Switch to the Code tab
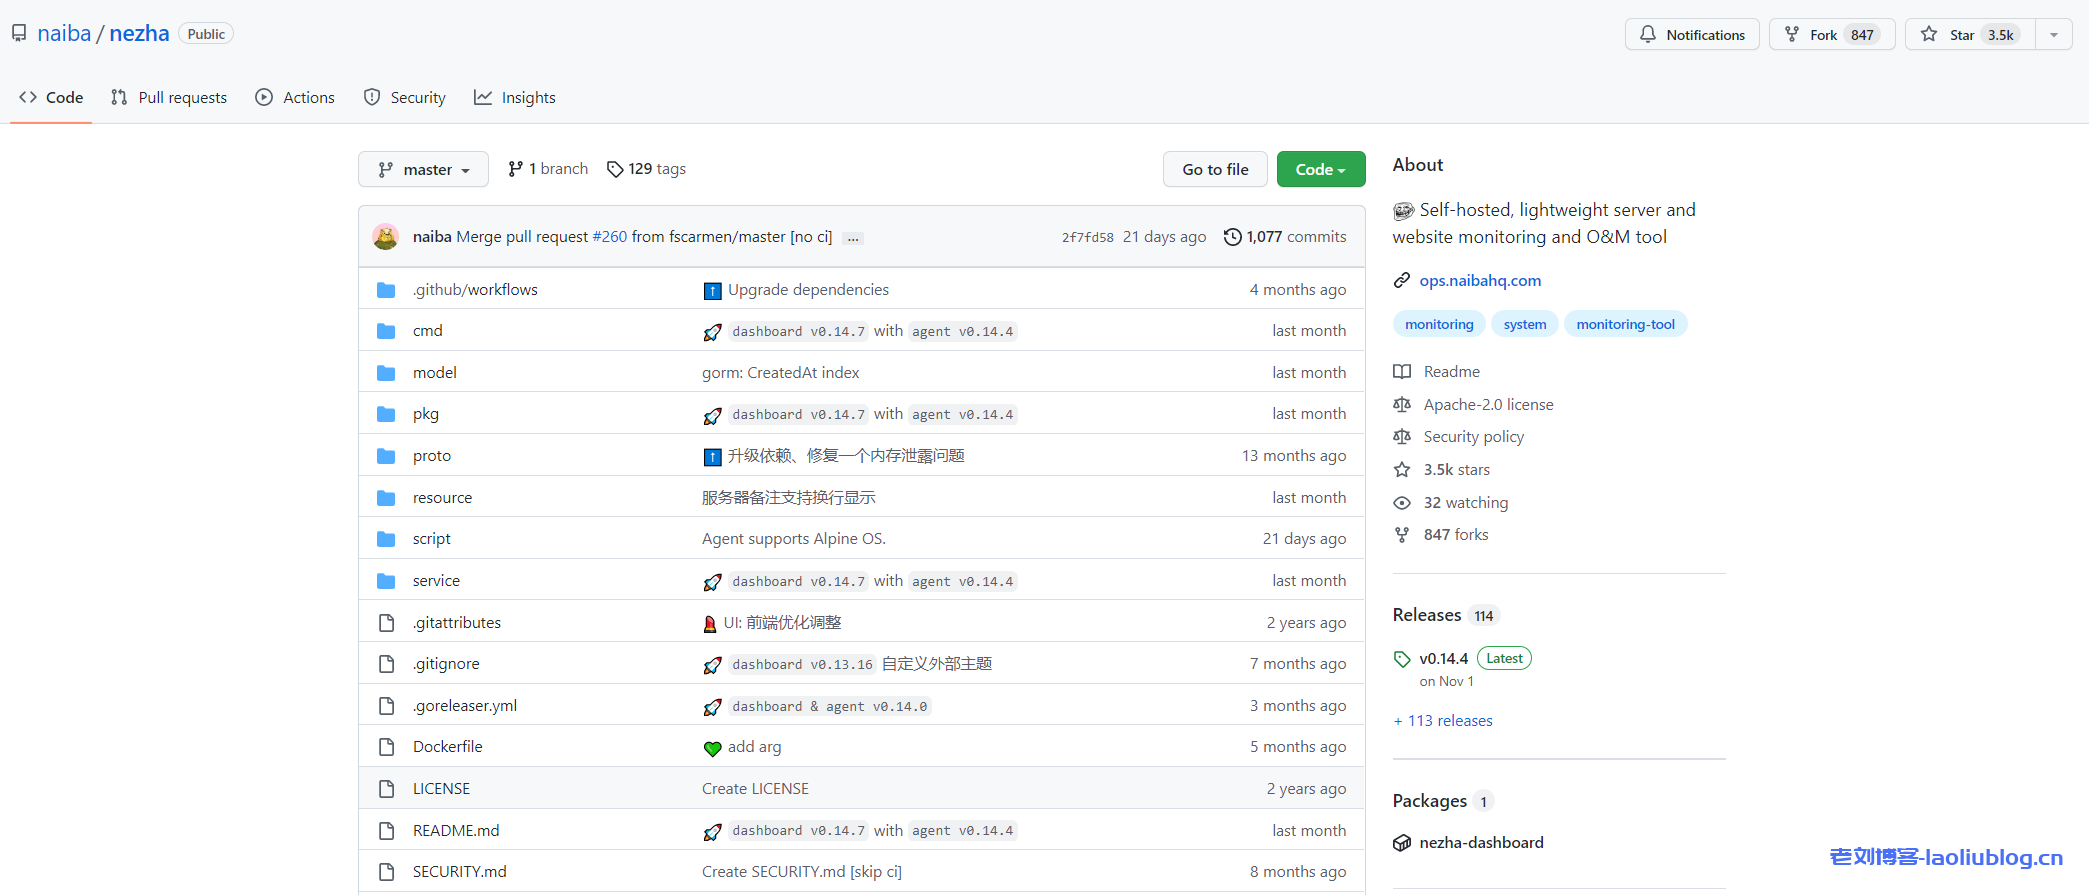Image resolution: width=2089 pixels, height=895 pixels. tap(51, 98)
